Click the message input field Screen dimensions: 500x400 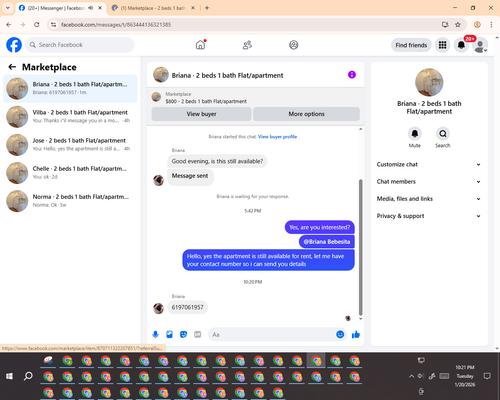(x=272, y=334)
